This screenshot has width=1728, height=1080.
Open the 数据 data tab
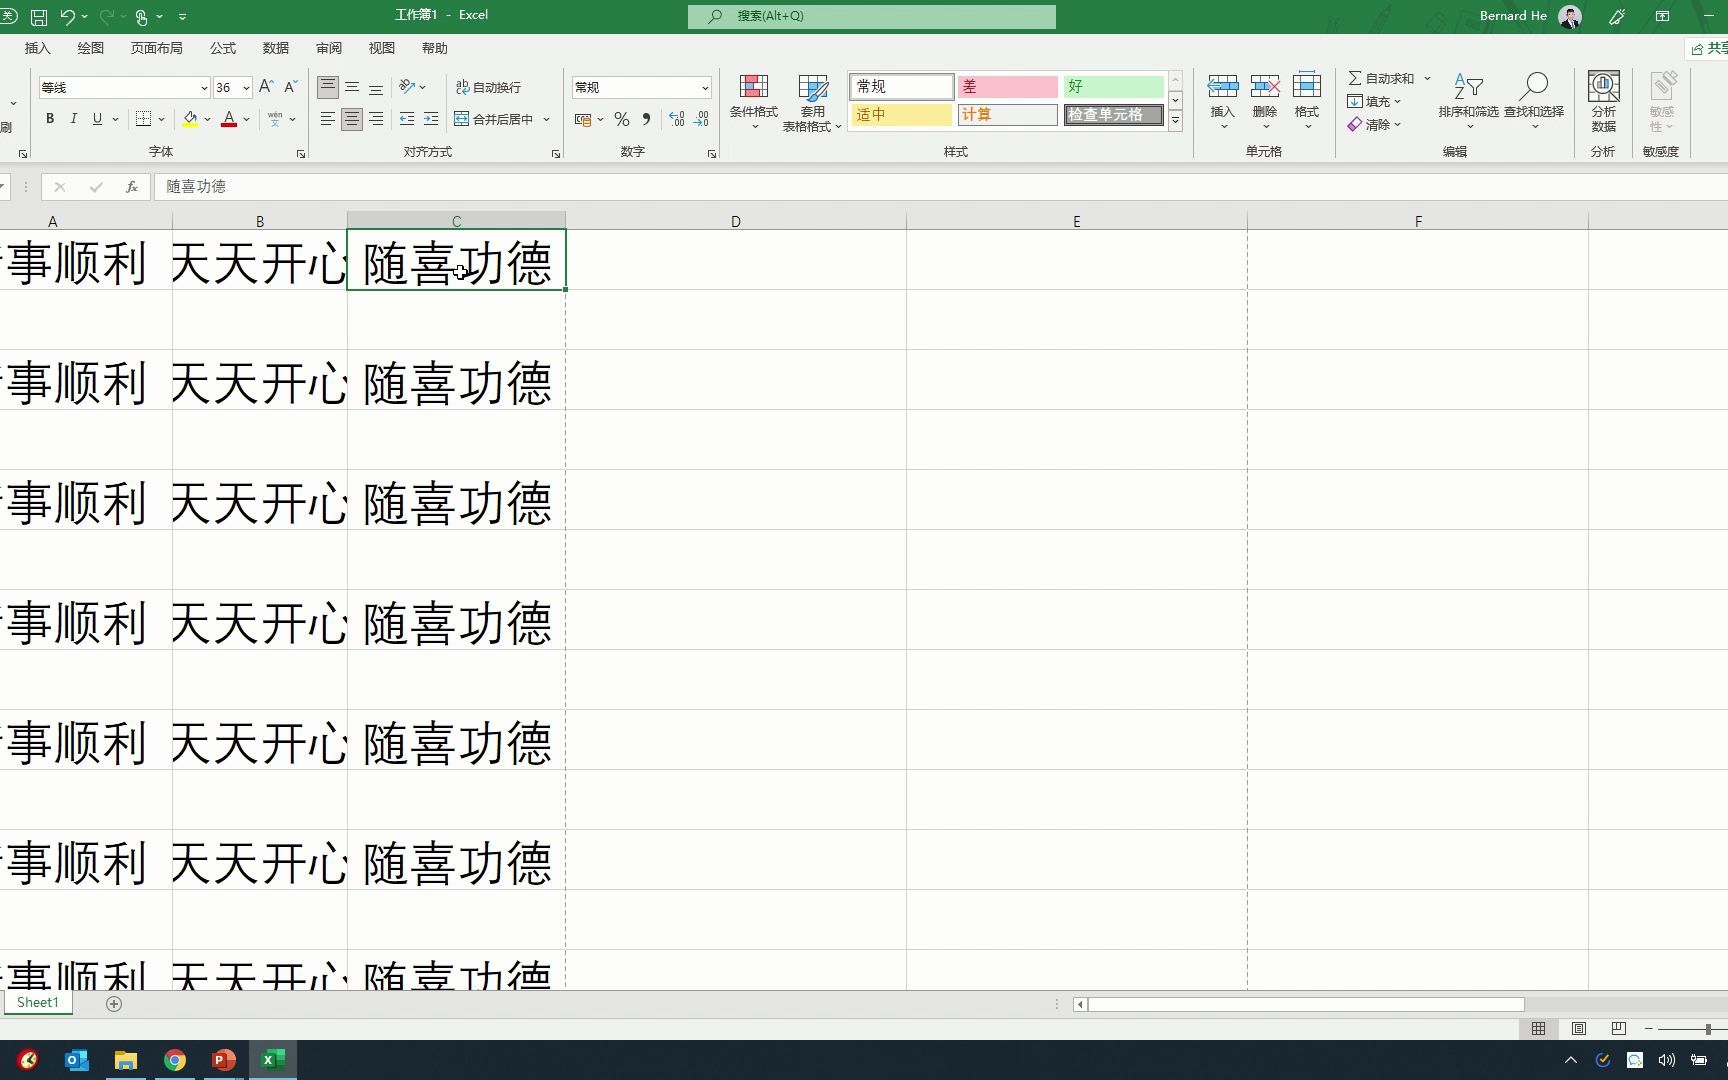pyautogui.click(x=276, y=48)
